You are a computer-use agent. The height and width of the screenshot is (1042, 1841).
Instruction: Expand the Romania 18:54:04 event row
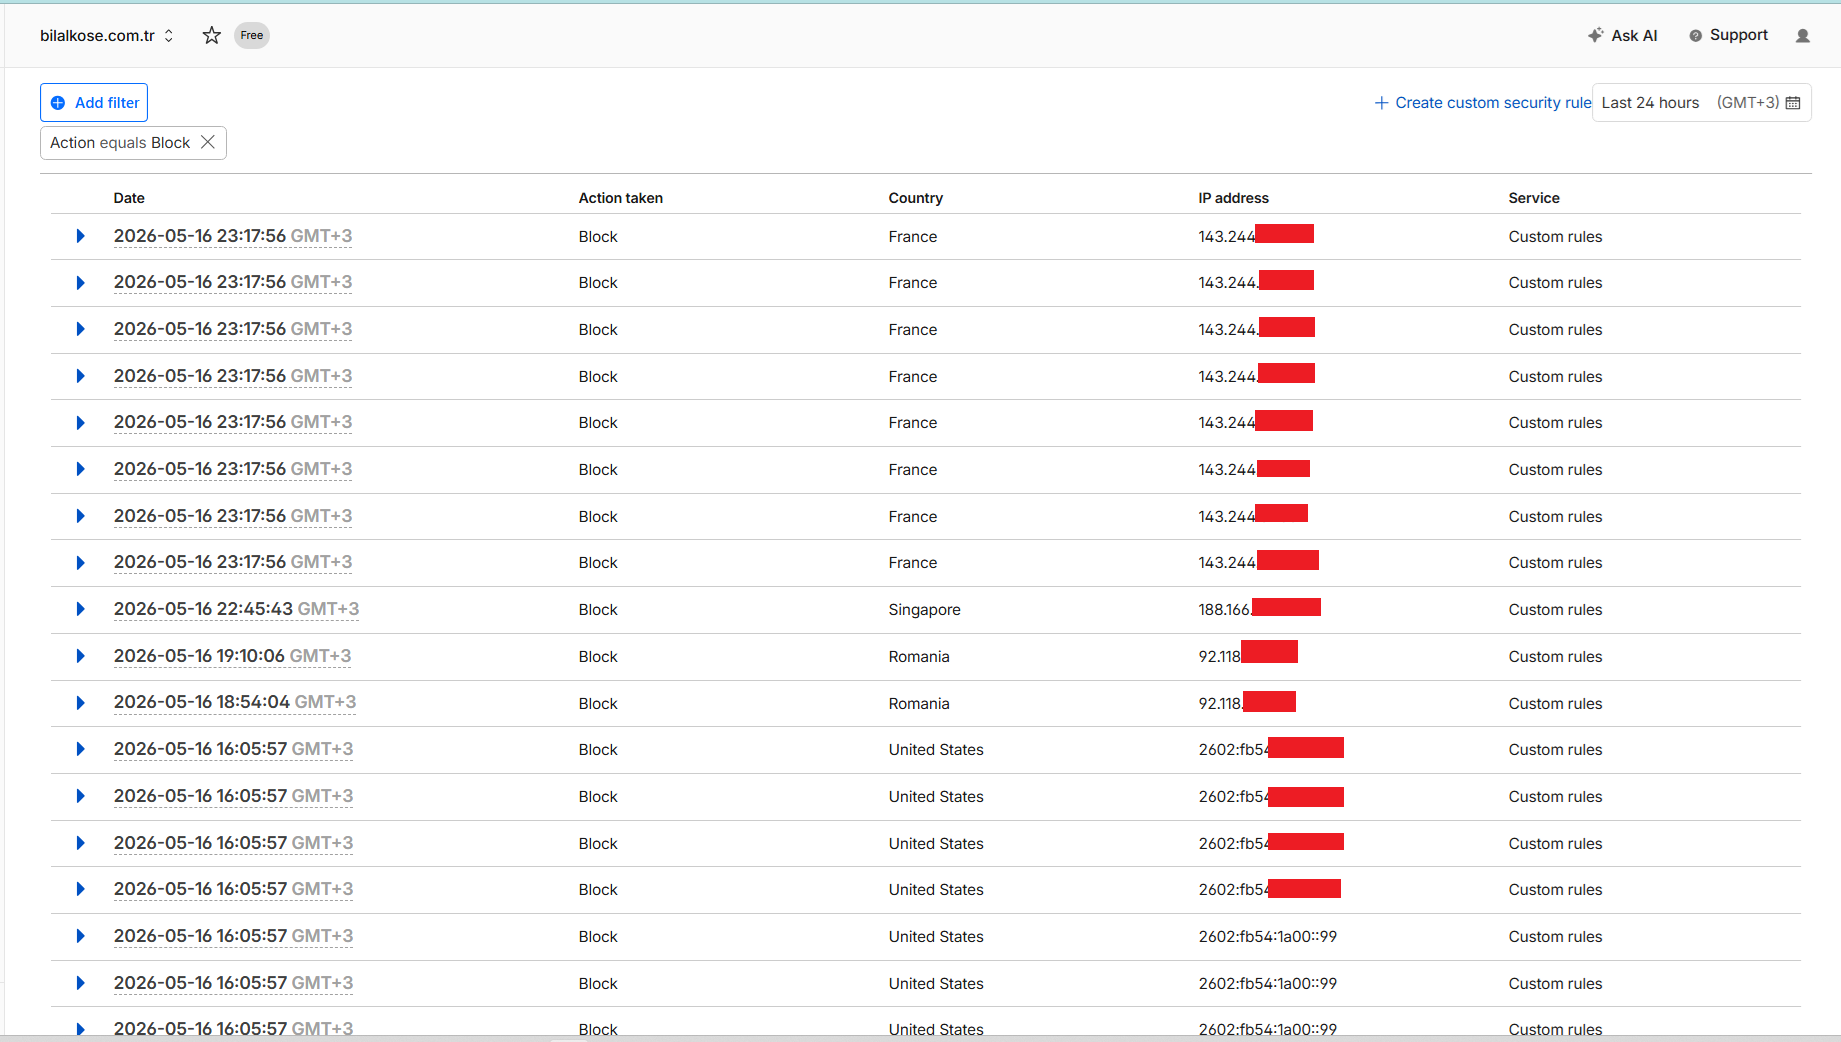tap(81, 703)
